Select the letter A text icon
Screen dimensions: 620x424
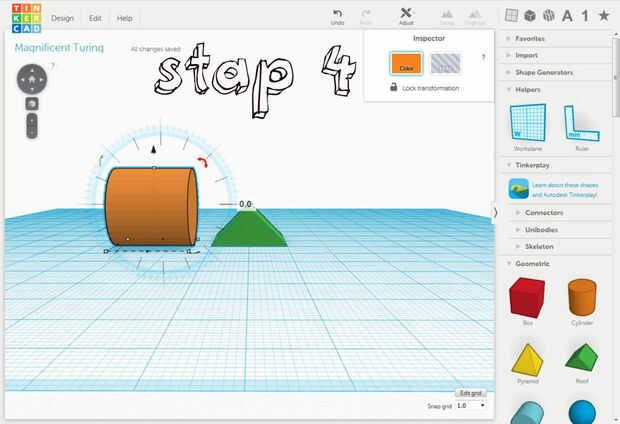(x=567, y=16)
